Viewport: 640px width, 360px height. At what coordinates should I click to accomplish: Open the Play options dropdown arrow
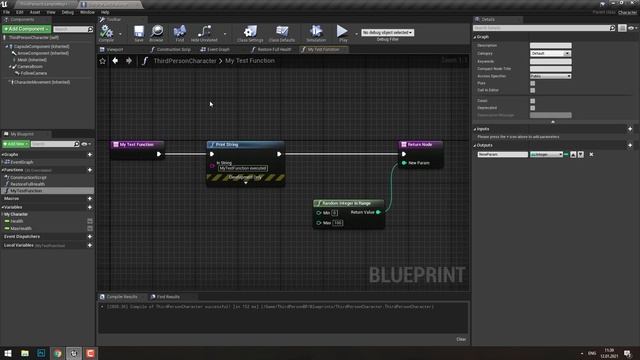[x=356, y=34]
